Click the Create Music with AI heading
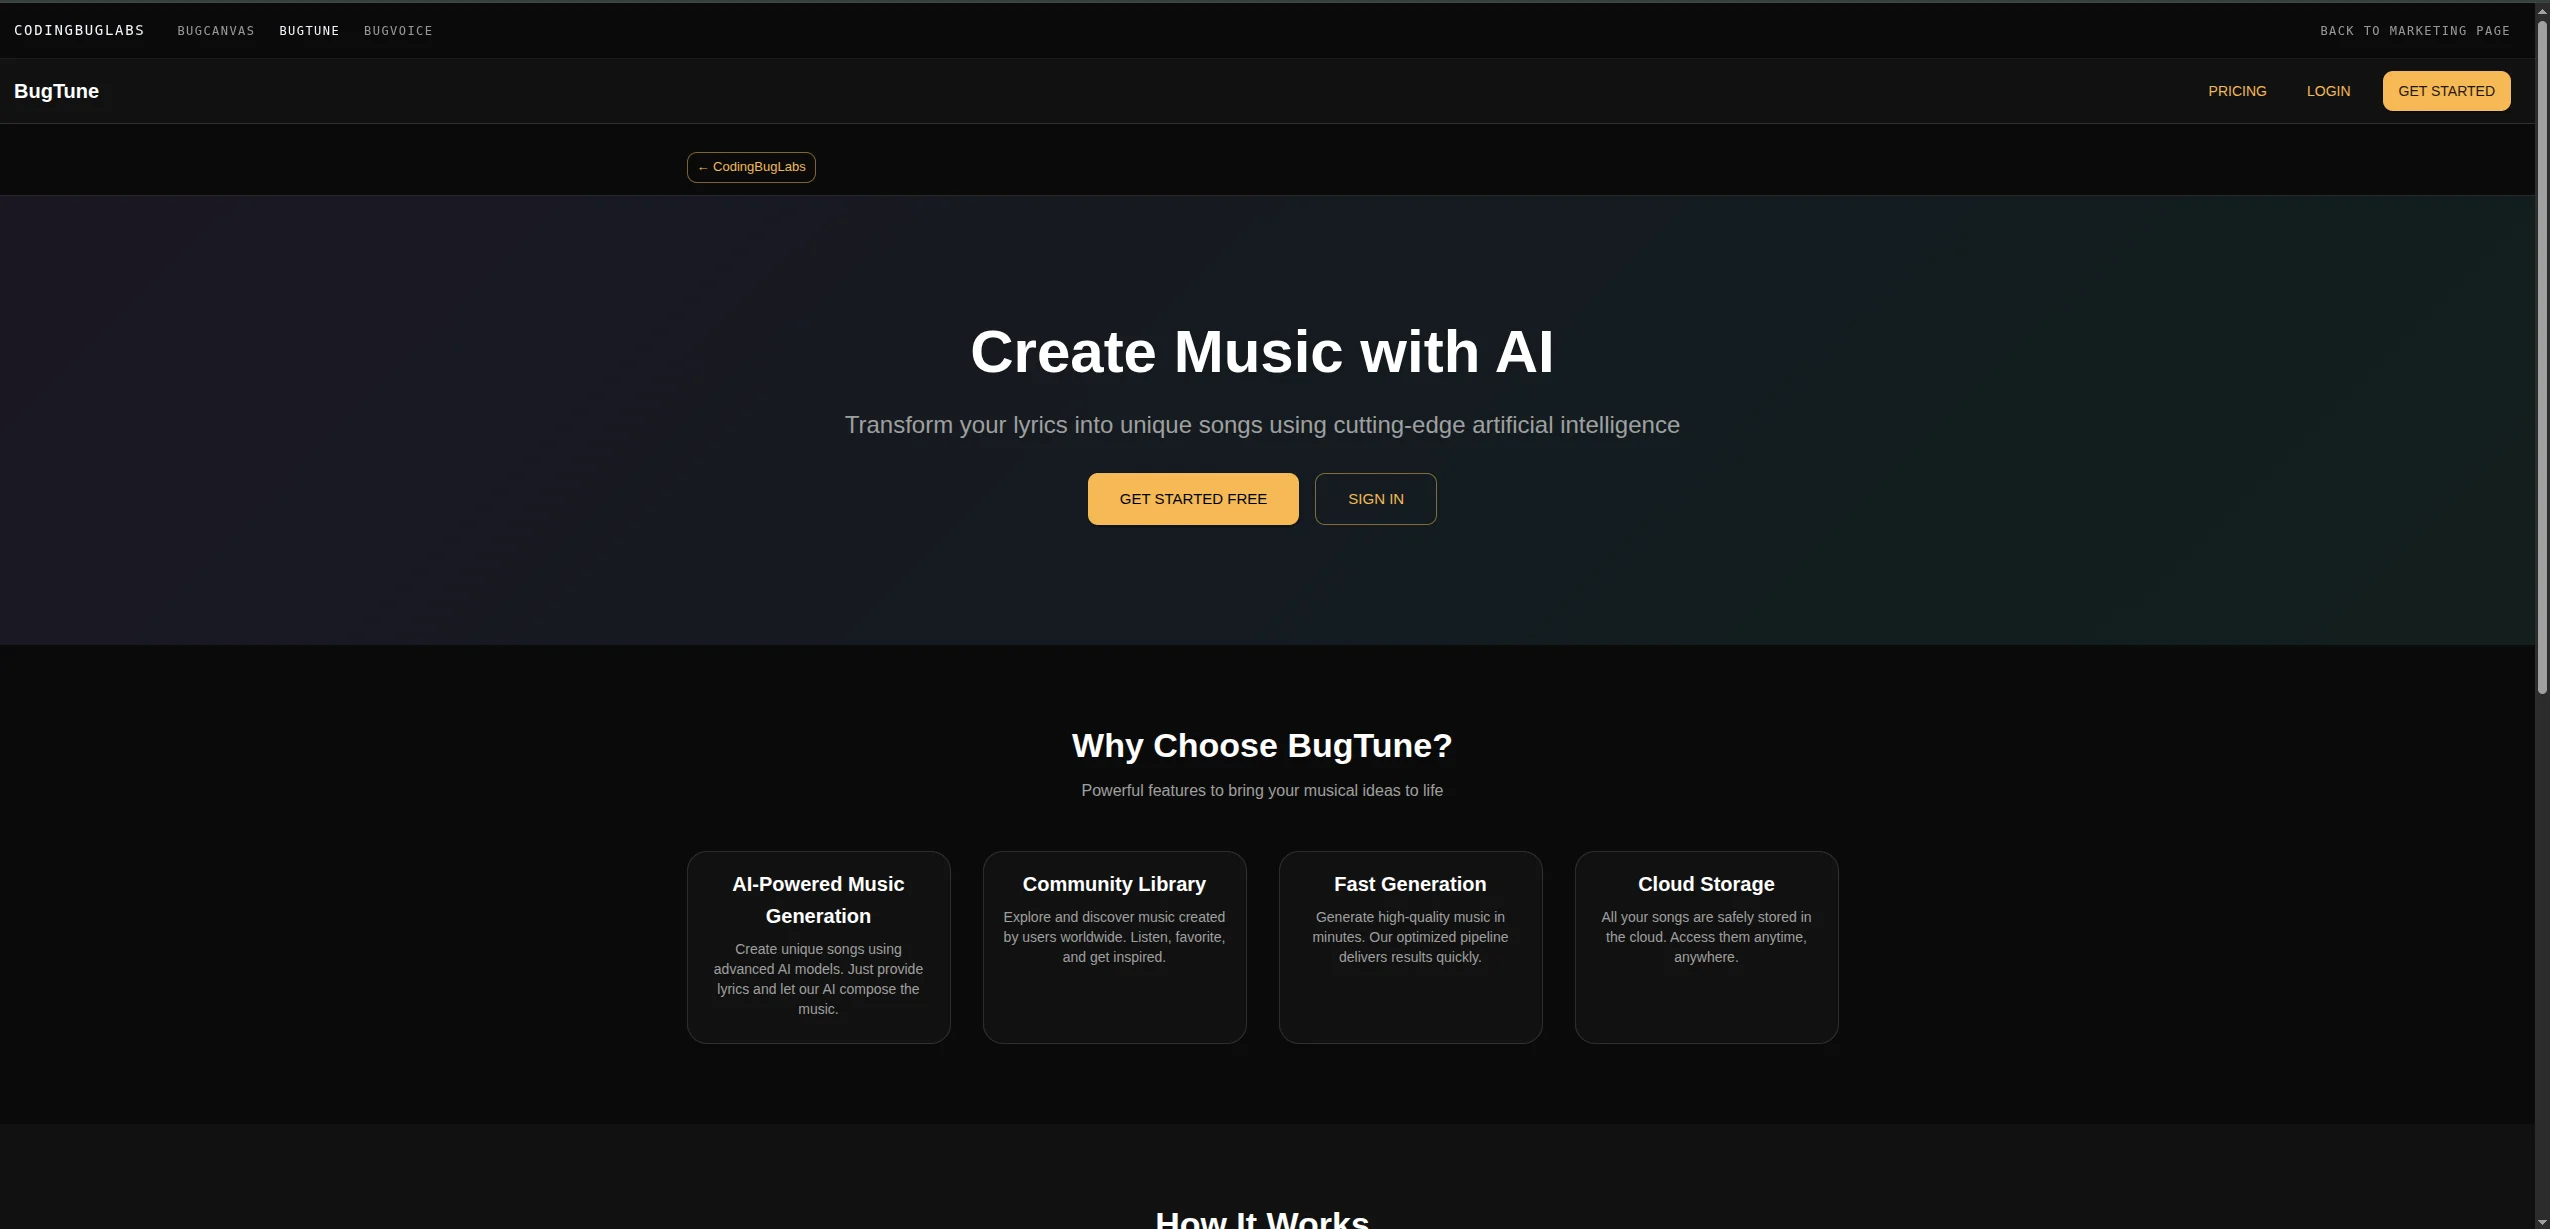 tap(1261, 352)
